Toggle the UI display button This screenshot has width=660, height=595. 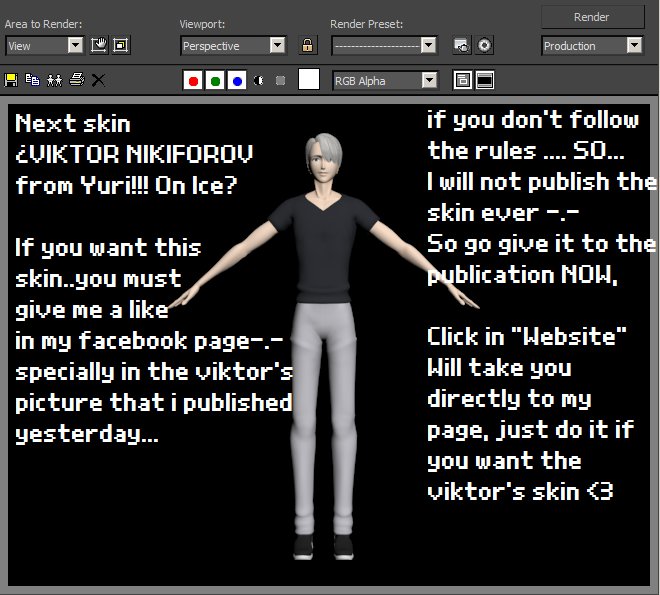pos(484,80)
